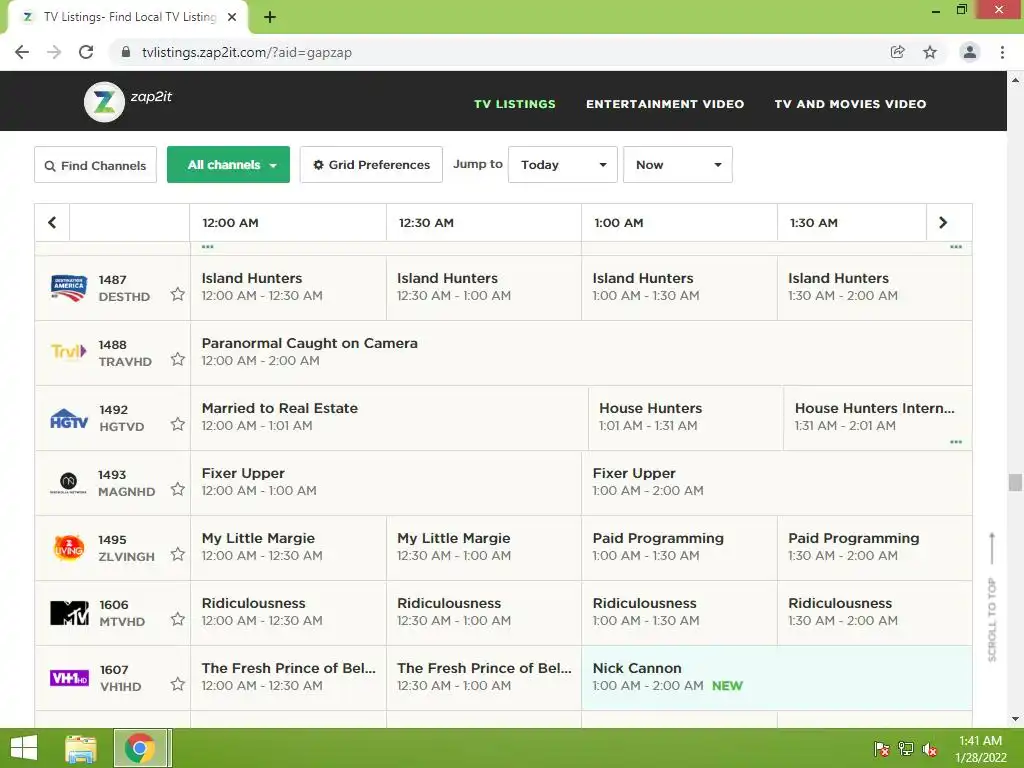Open the TV LISTINGS menu item
Image resolution: width=1024 pixels, height=768 pixels.
(515, 104)
